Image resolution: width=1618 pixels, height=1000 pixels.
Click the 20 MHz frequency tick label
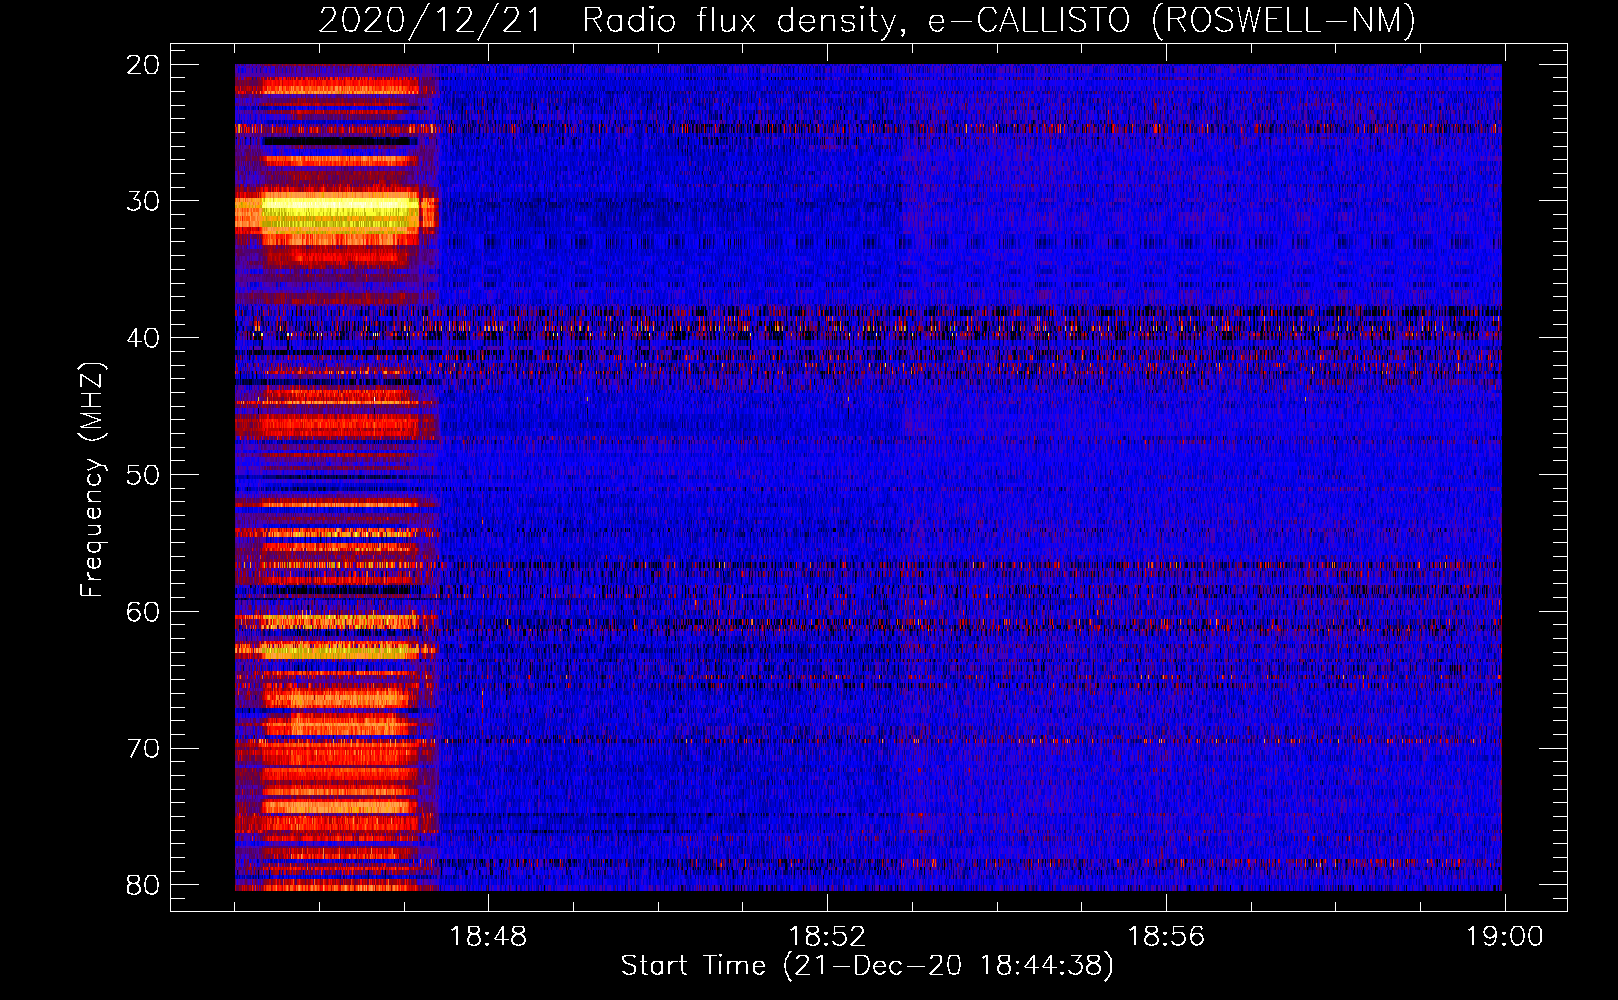(x=143, y=65)
